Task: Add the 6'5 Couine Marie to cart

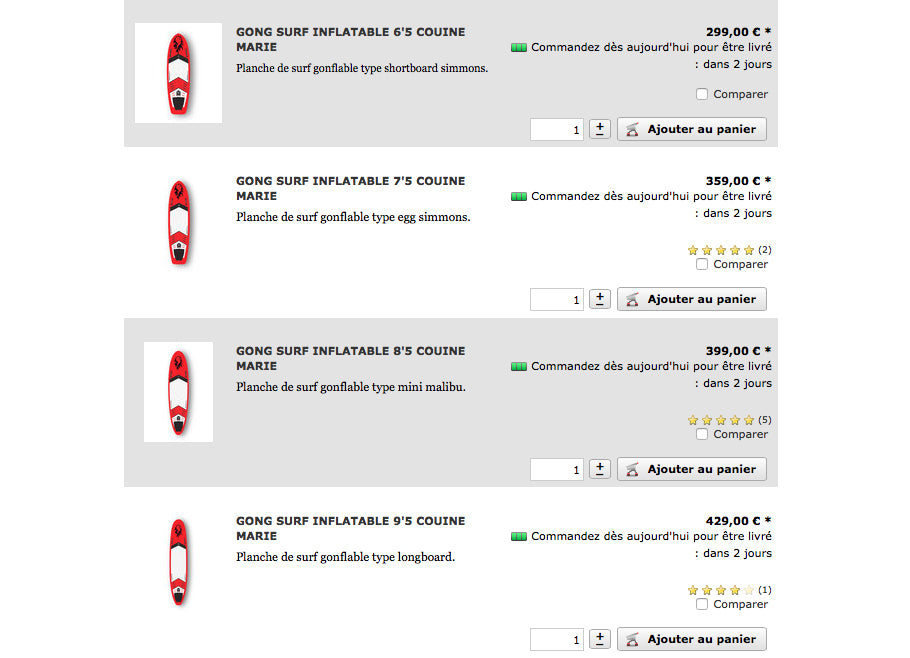Action: point(692,129)
